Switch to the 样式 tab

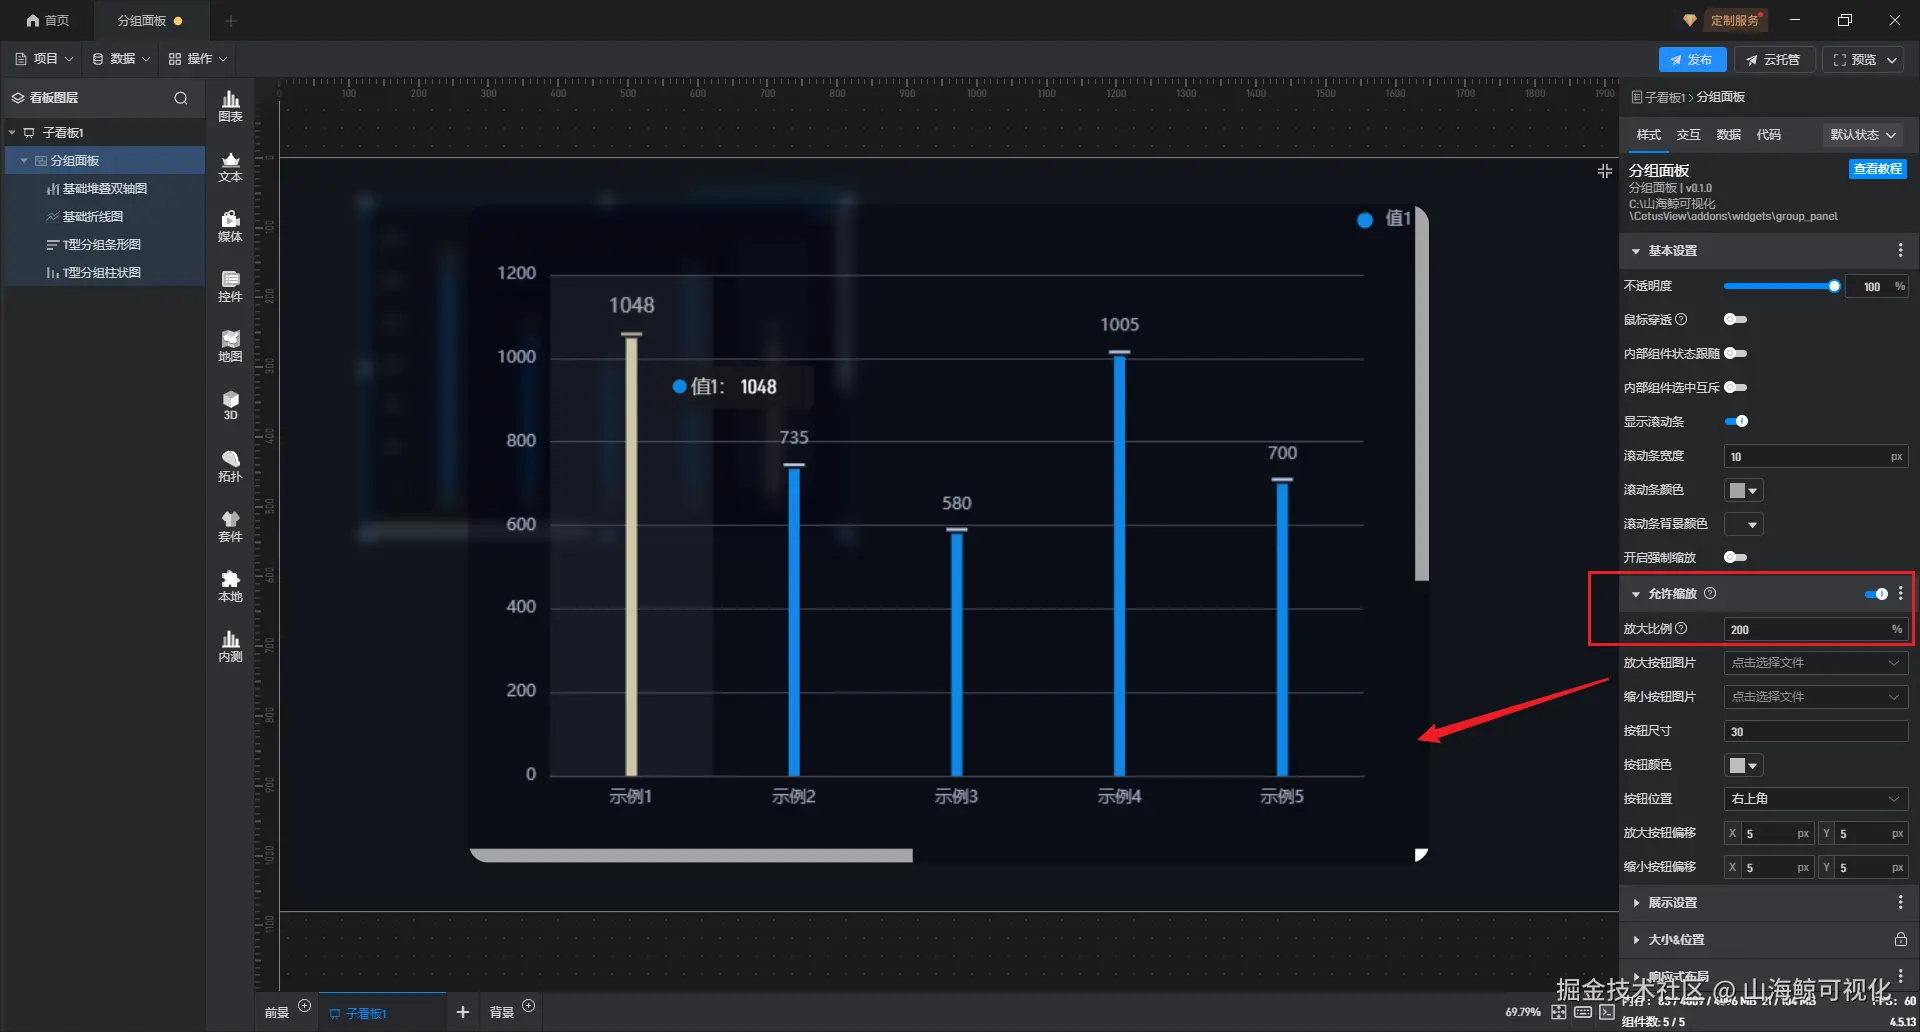click(1648, 134)
